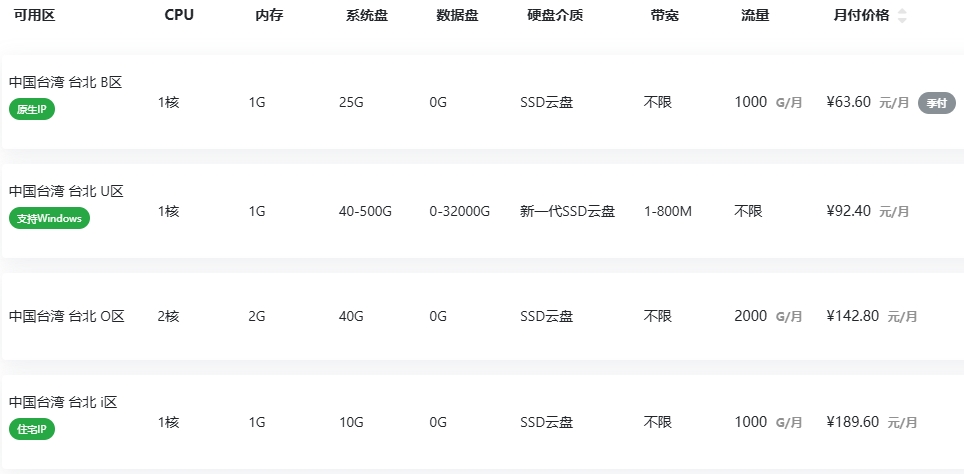This screenshot has height=474, width=964.
Task: Click the ¥92.40 price
Action: 848,211
